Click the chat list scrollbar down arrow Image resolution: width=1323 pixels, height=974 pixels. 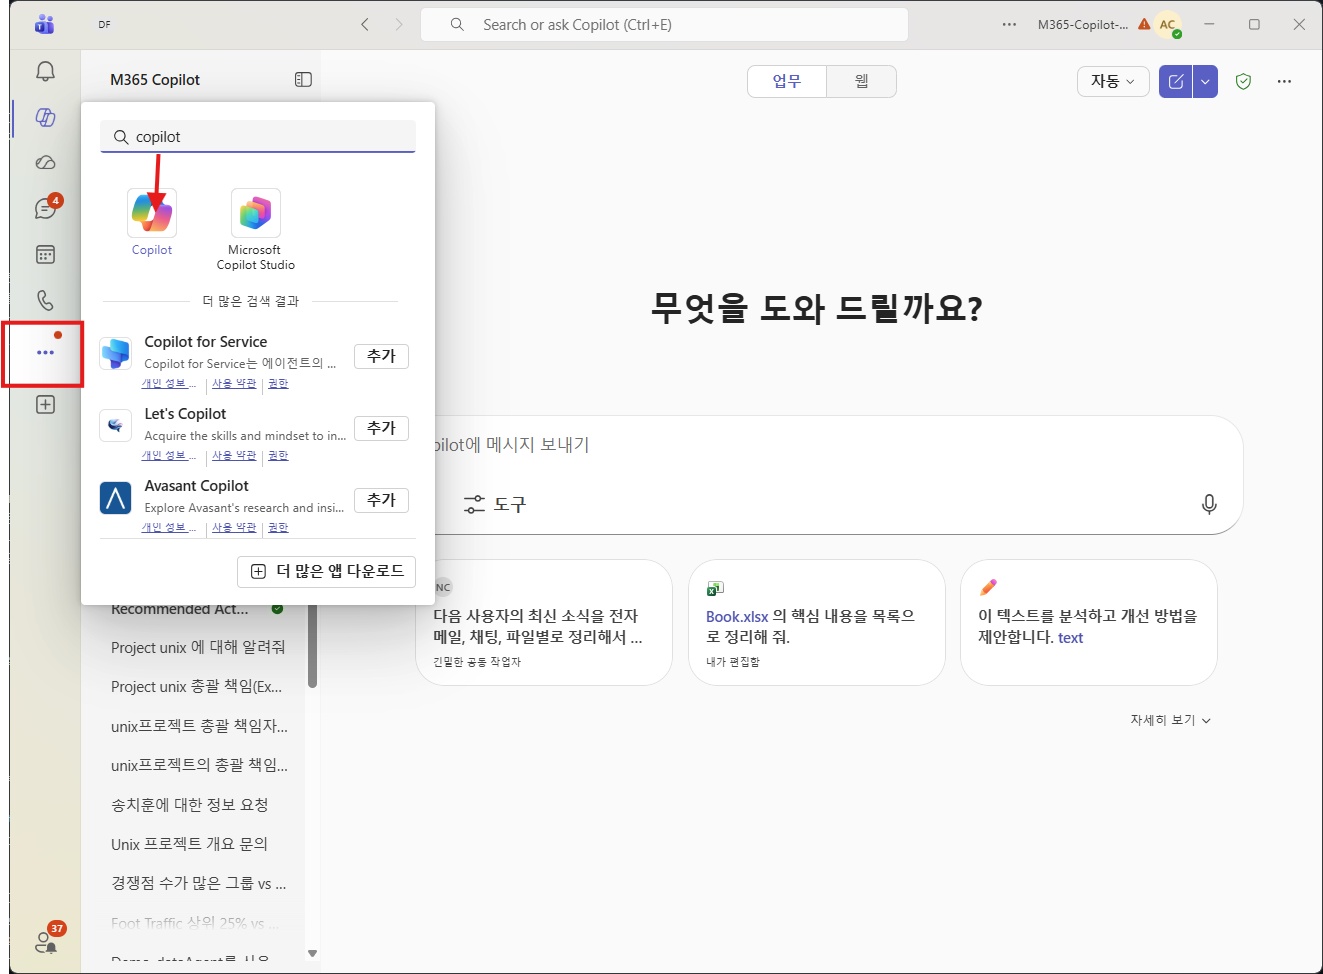point(312,954)
